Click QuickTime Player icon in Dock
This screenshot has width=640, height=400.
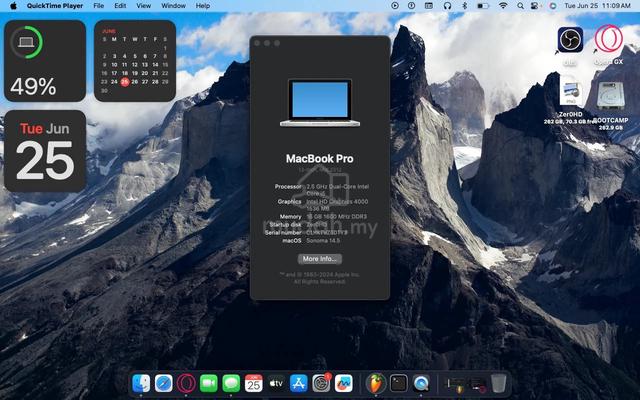[421, 384]
